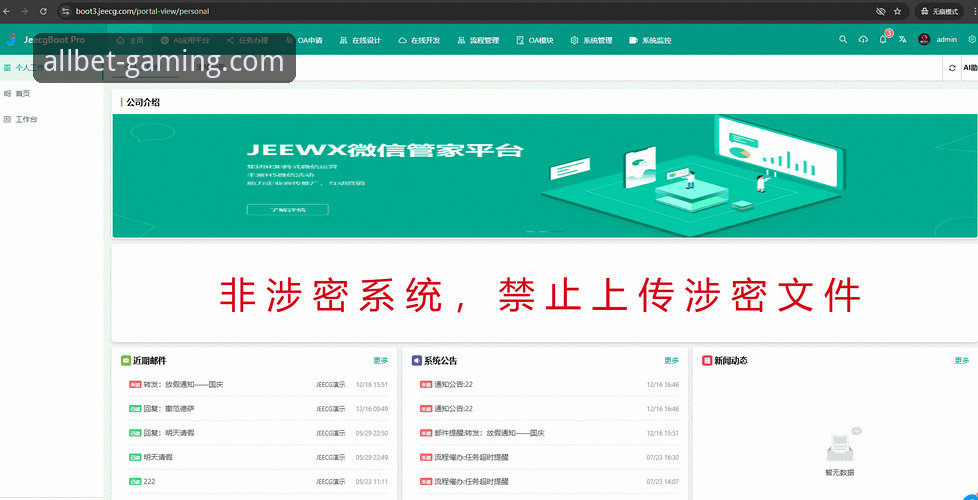
Task: Open the language translate icon
Action: 903,39
